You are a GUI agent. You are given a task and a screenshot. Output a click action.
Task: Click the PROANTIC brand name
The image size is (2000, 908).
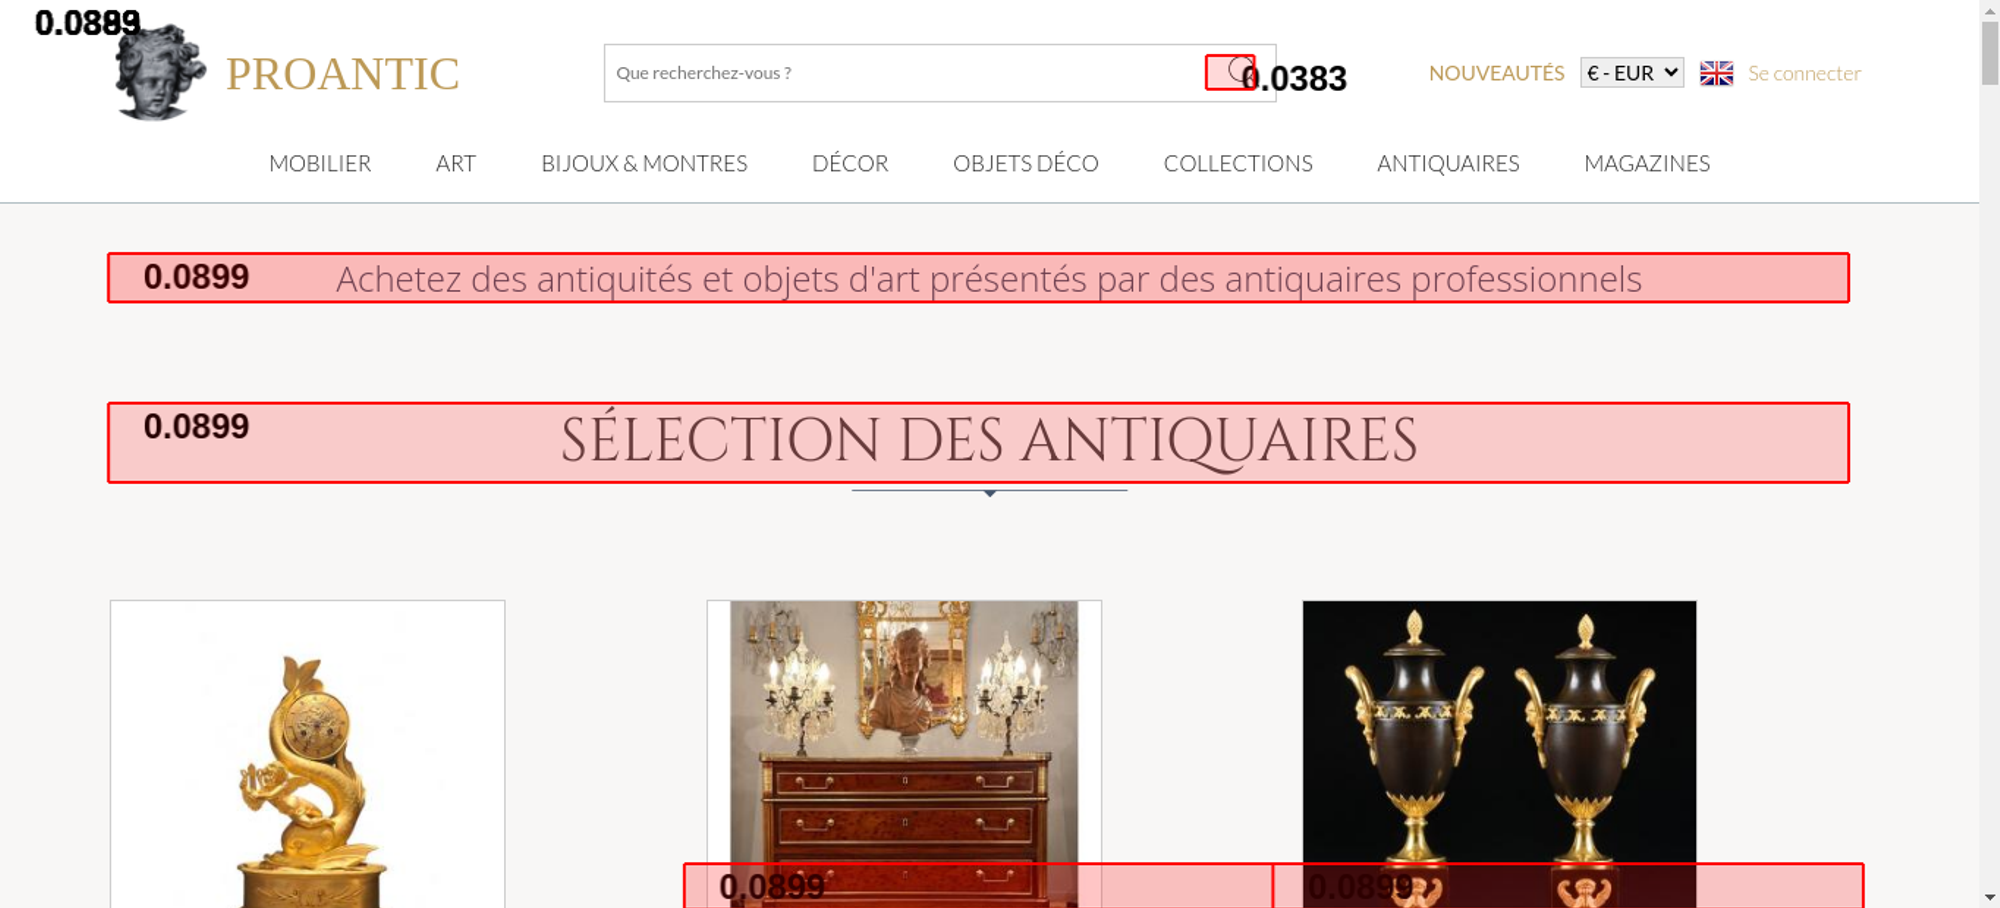tap(342, 74)
